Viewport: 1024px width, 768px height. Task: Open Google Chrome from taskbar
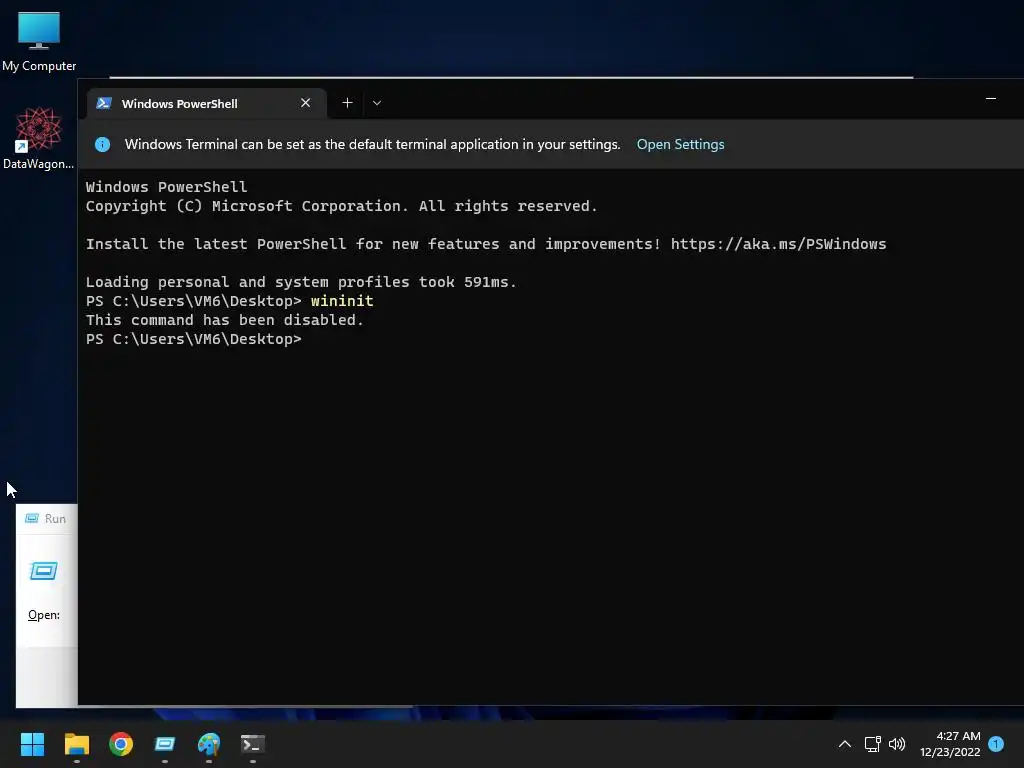pos(121,744)
